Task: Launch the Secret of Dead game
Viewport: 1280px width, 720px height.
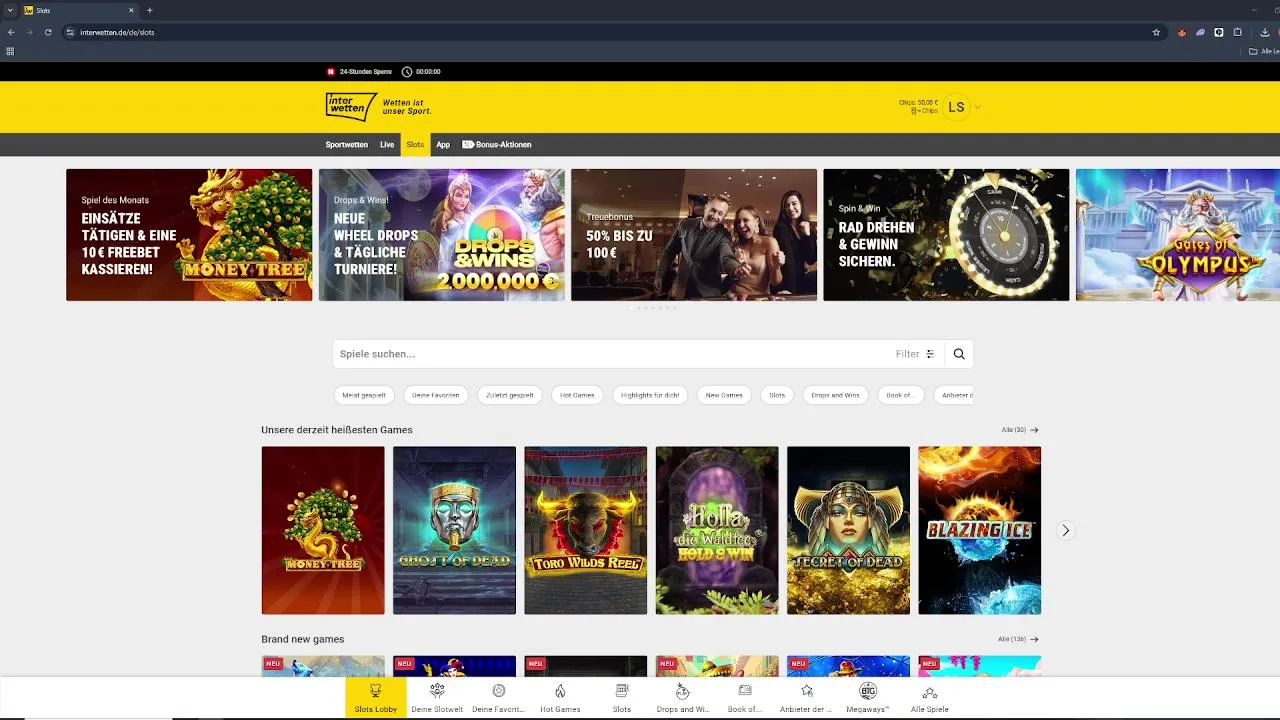Action: click(848, 530)
